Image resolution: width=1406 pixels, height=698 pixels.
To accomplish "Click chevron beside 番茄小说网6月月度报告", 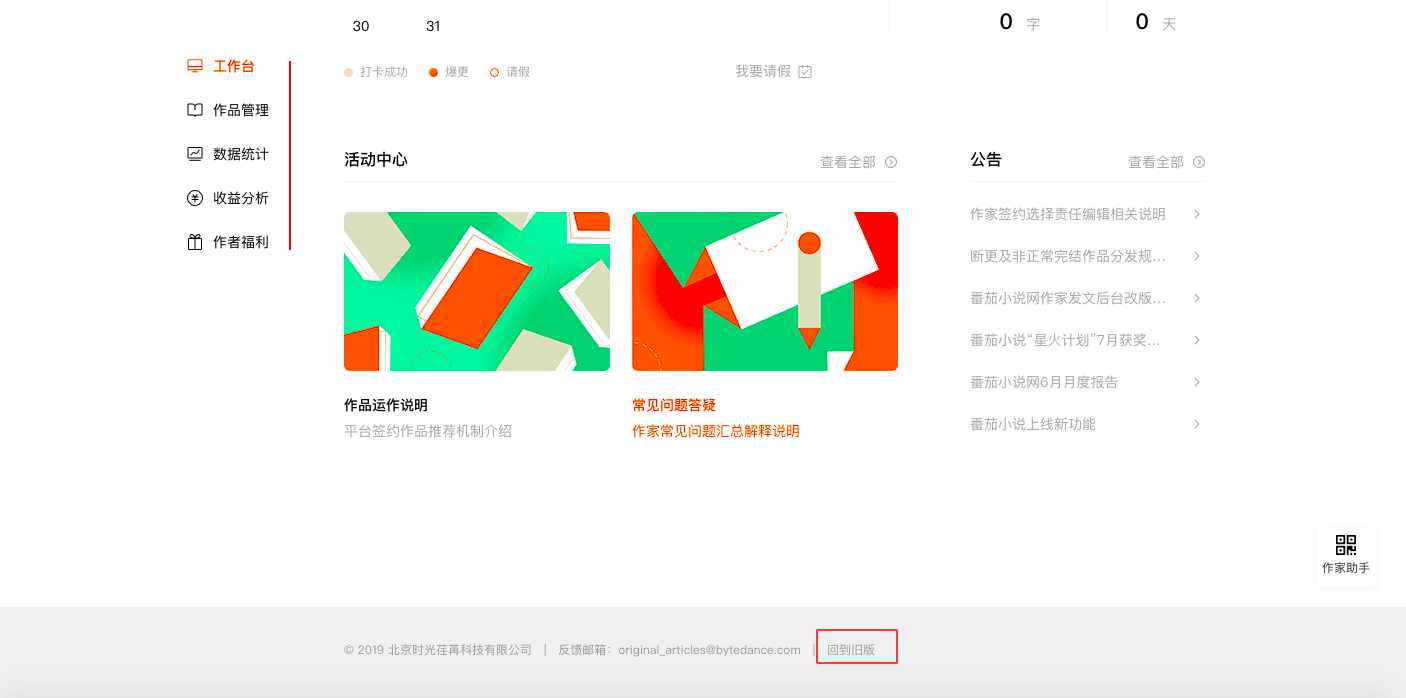I will pyautogui.click(x=1197, y=382).
